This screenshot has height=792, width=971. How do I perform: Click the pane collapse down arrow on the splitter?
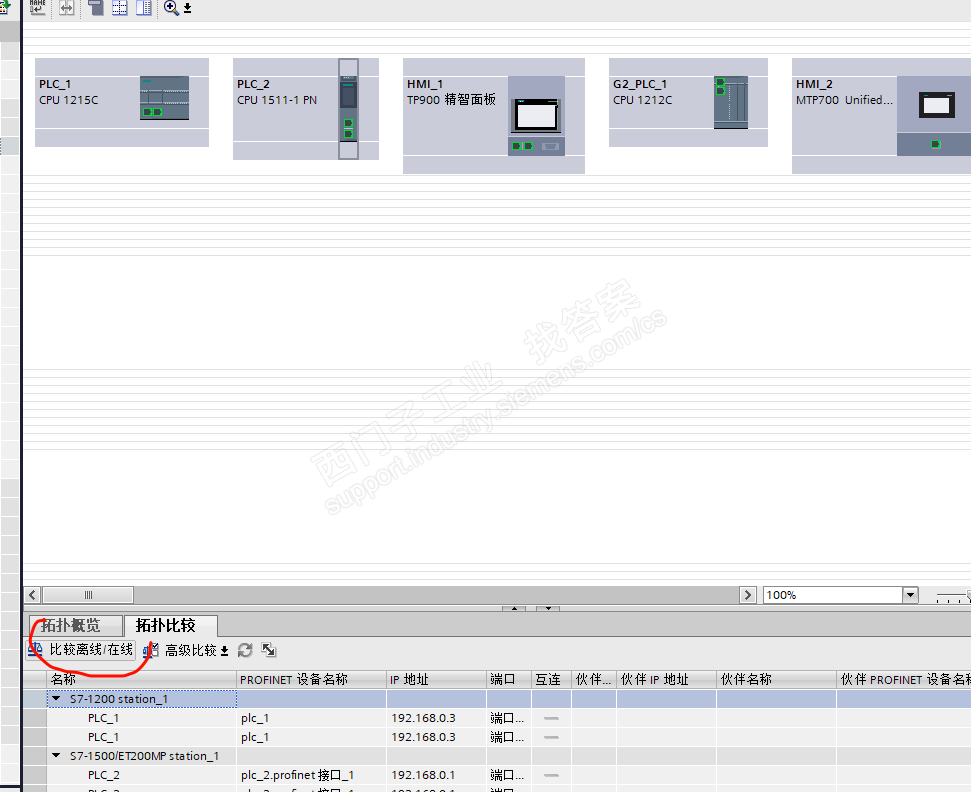(548, 609)
